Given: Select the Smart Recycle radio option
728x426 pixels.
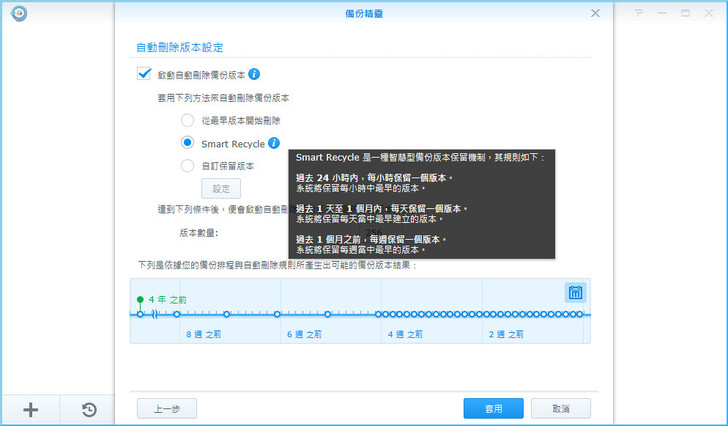Looking at the screenshot, I should point(187,144).
